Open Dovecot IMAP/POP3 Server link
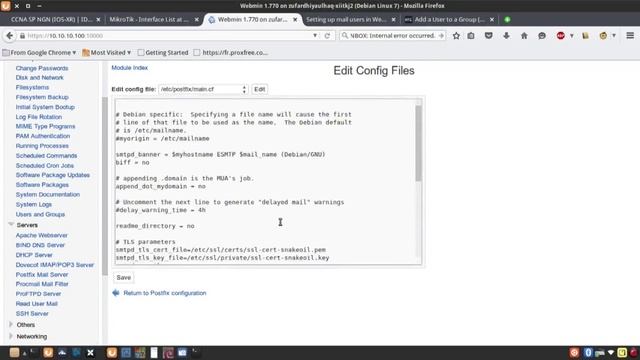This screenshot has height=360, width=640. pyautogui.click(x=55, y=264)
